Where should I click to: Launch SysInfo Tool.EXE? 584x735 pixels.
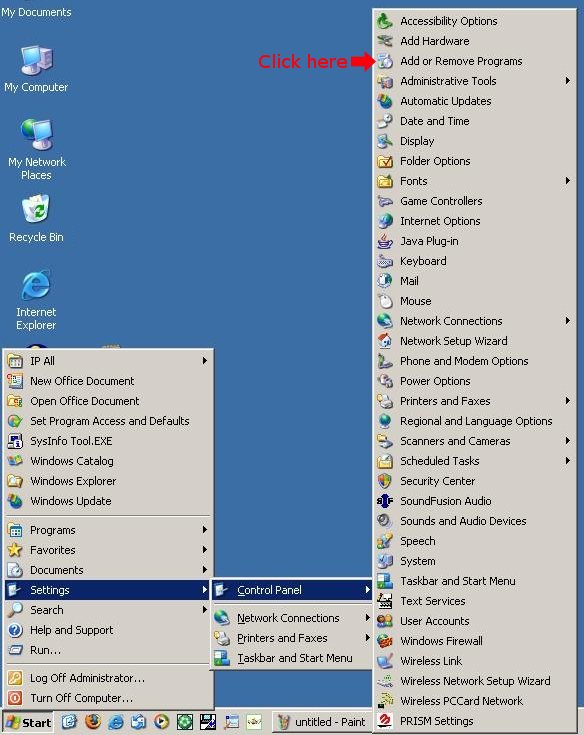tap(107, 441)
